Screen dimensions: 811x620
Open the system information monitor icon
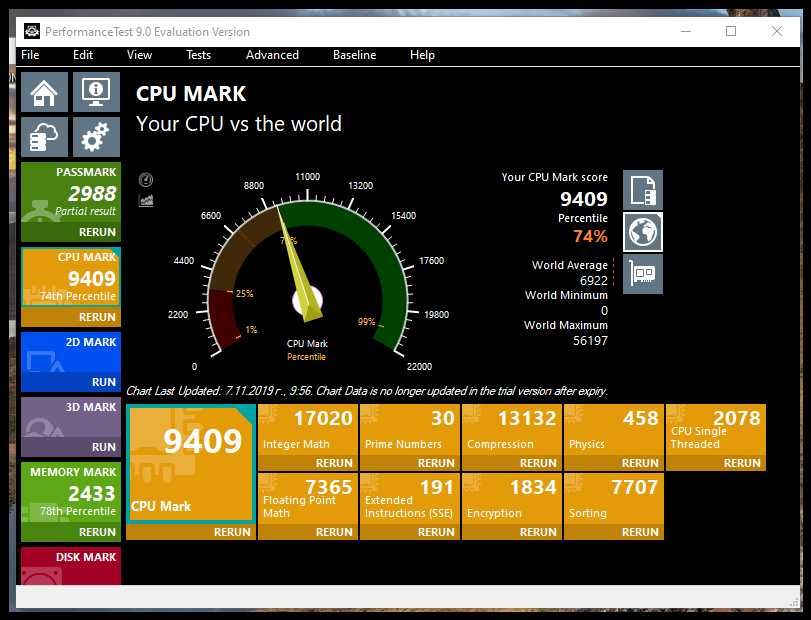coord(96,92)
